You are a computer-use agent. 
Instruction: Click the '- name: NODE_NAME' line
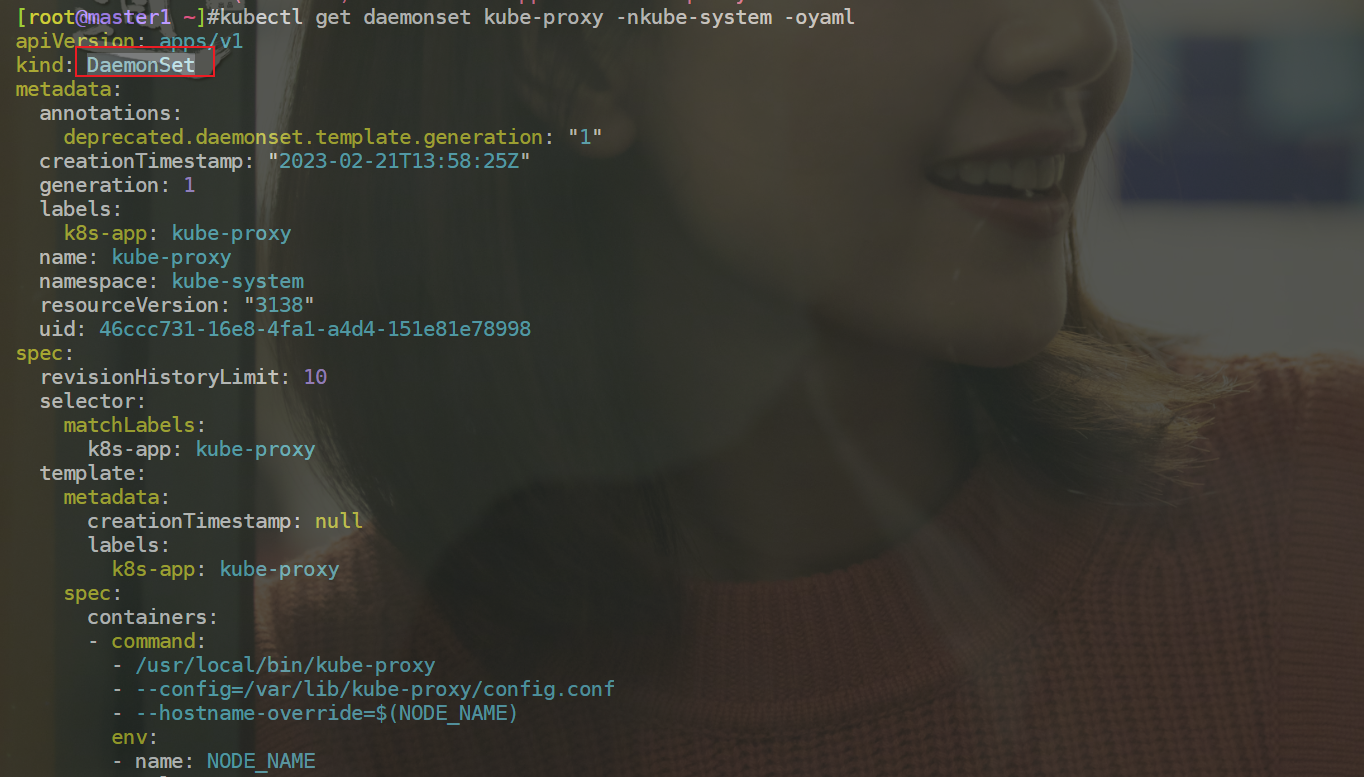[x=213, y=761]
